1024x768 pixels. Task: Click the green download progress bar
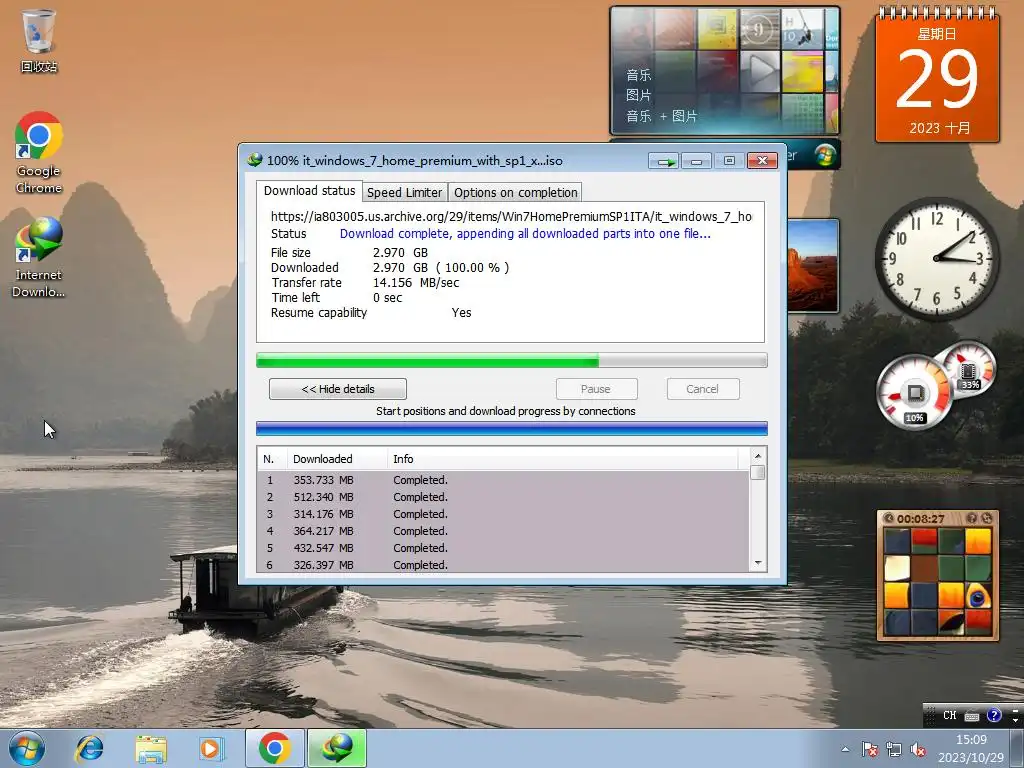pos(511,360)
